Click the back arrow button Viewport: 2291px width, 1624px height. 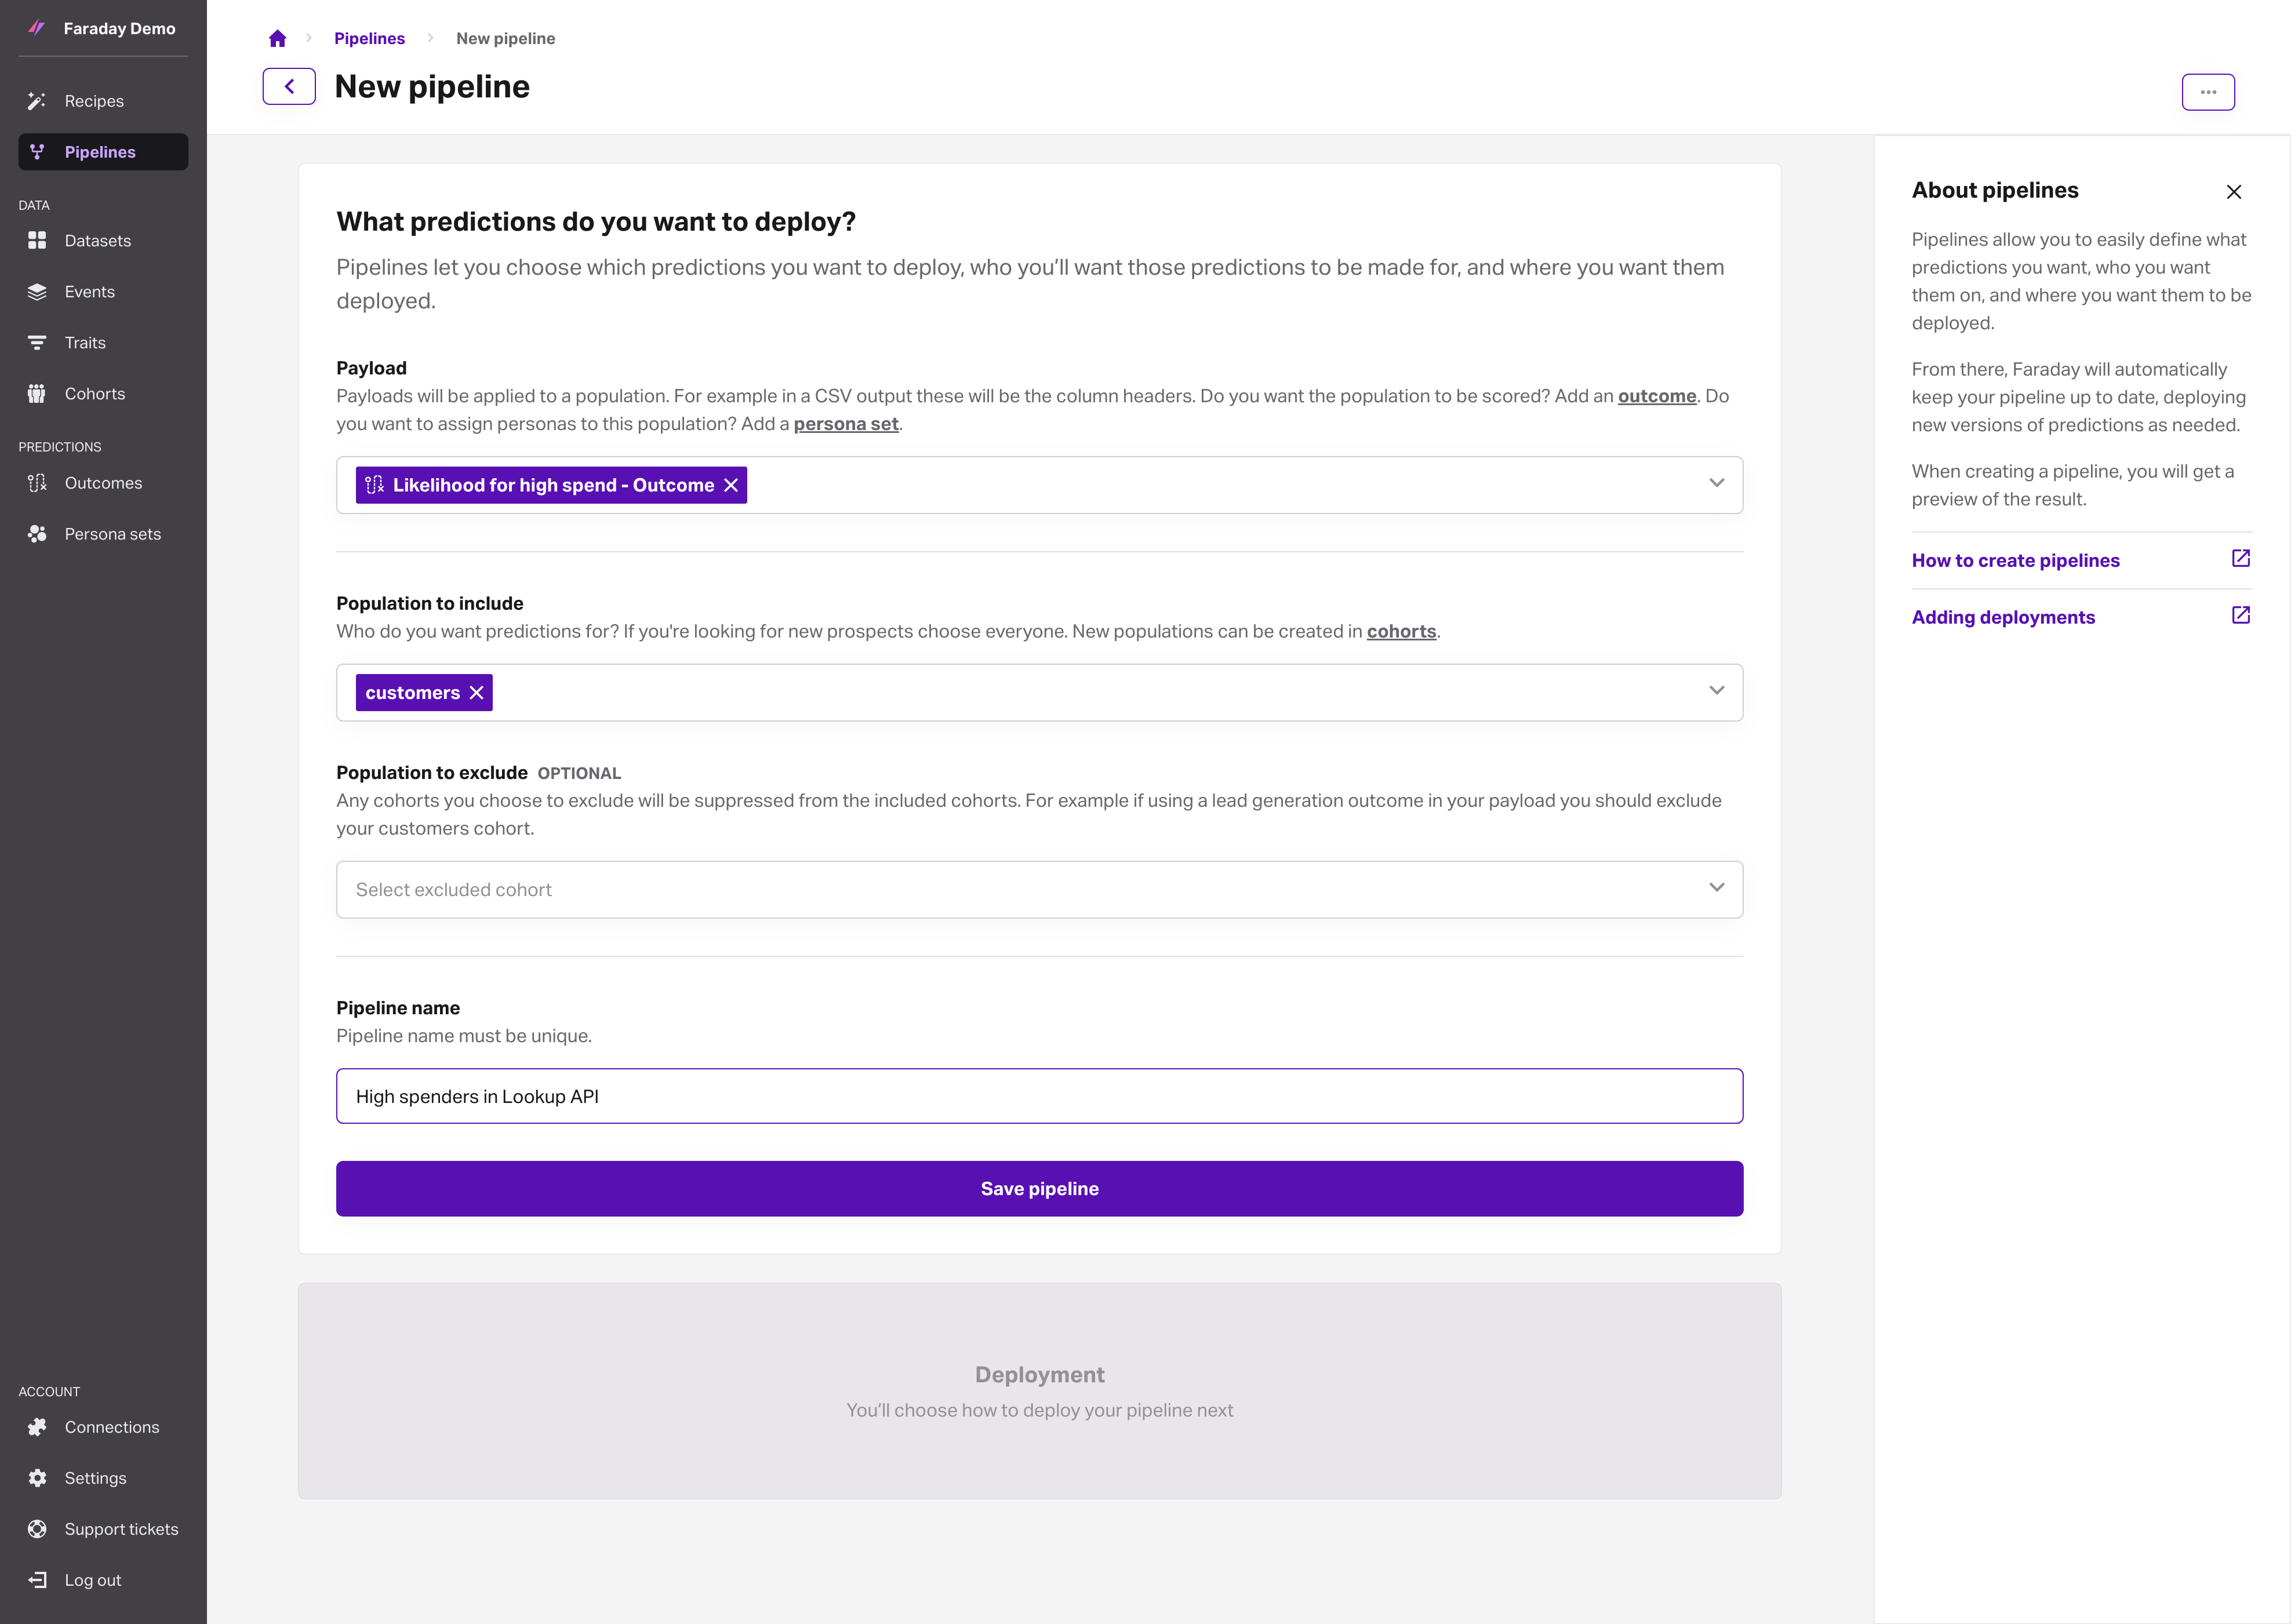[289, 86]
